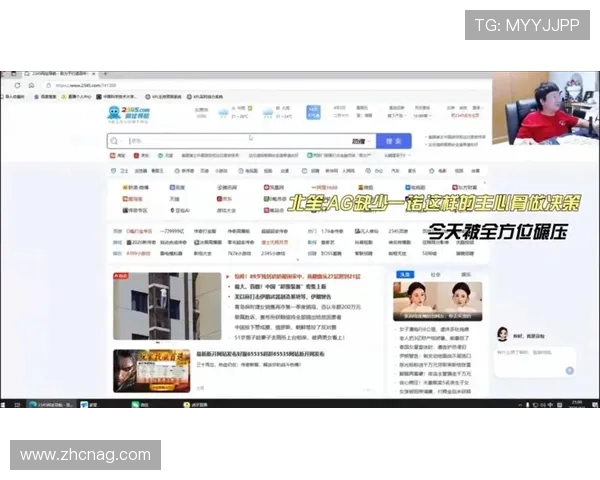600x480 pixels.
Task: Click the address bar showing www.2345.com
Action: click(85, 85)
